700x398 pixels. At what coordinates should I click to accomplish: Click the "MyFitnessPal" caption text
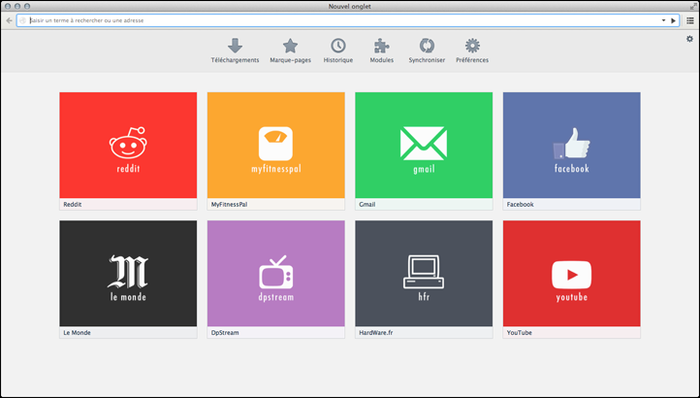(x=229, y=204)
